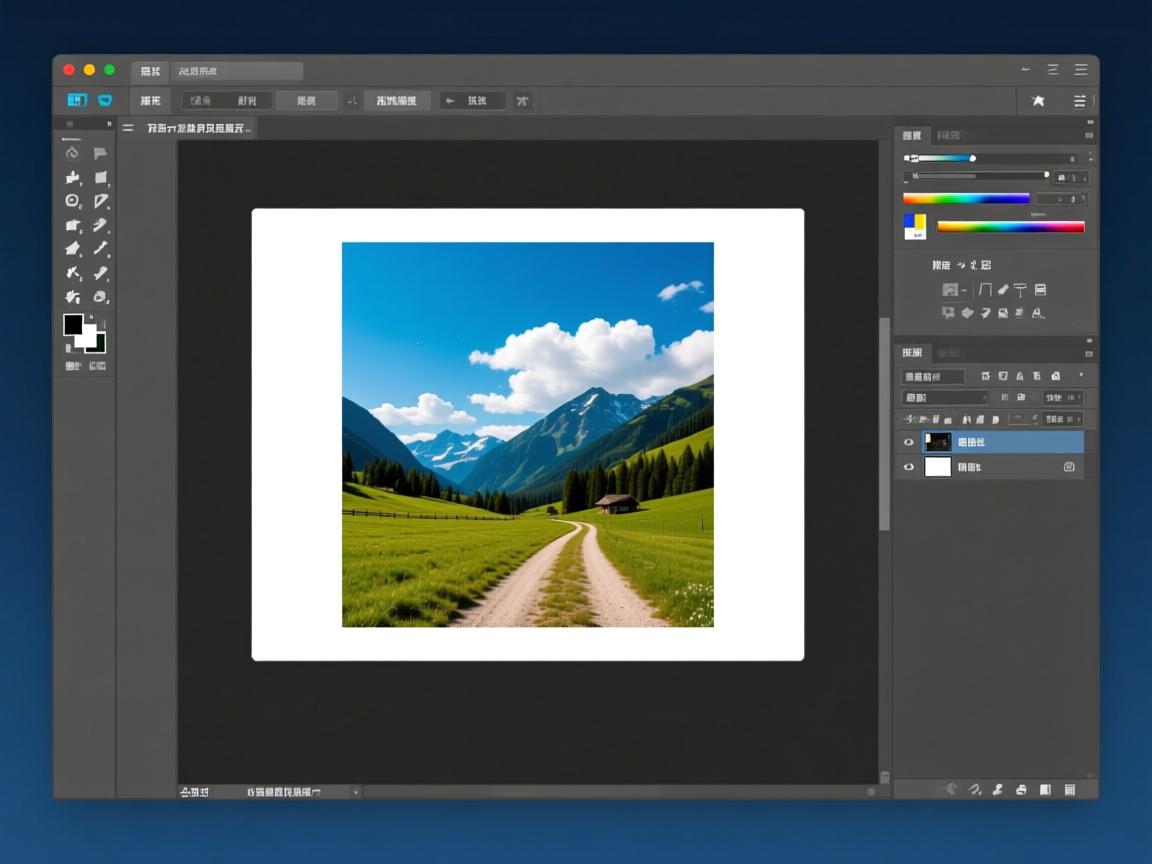Hide the selected top layer via eye icon
This screenshot has height=864, width=1152.
(x=909, y=442)
